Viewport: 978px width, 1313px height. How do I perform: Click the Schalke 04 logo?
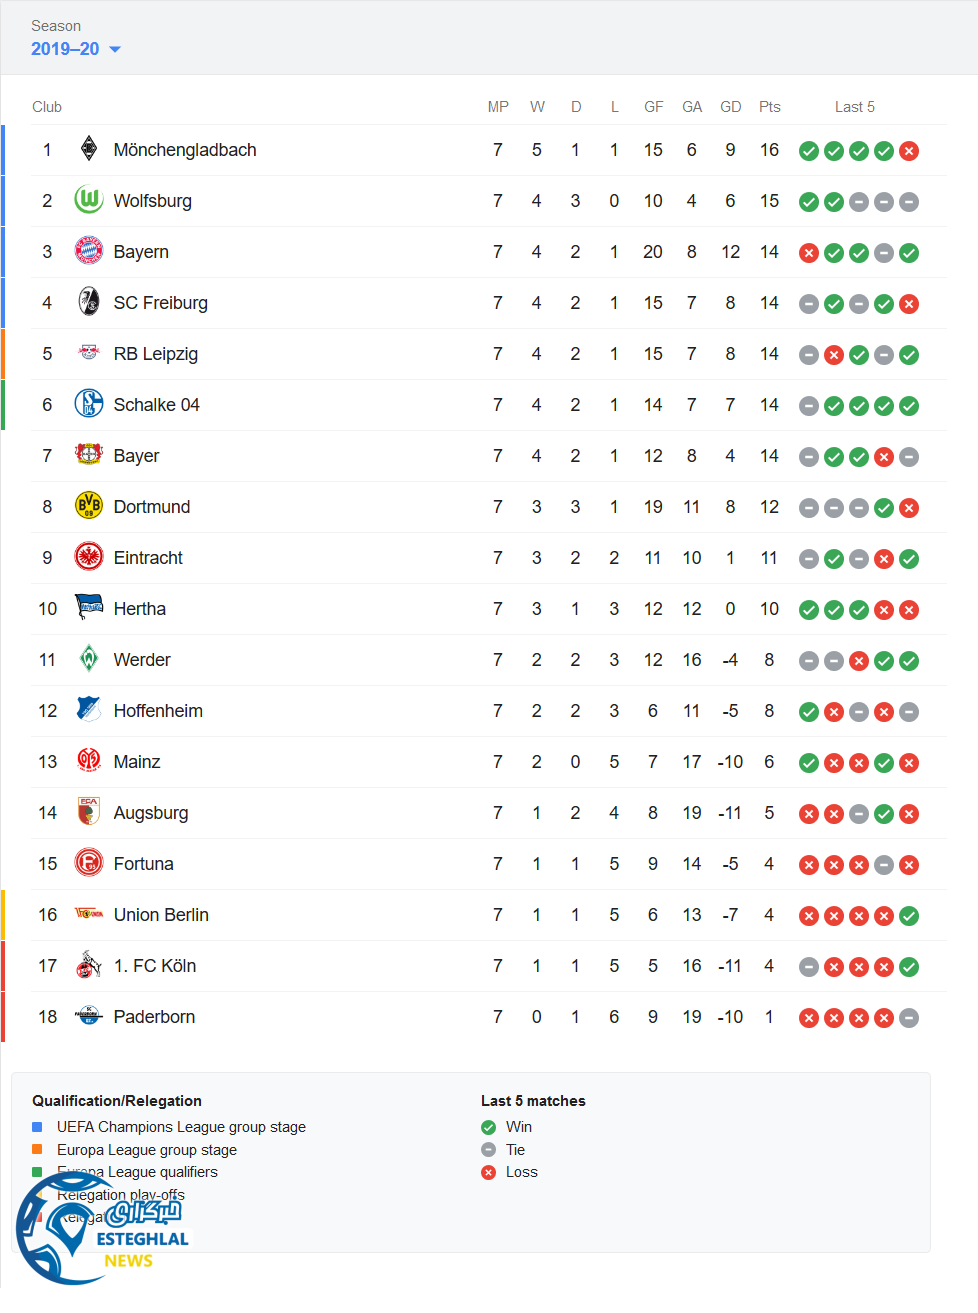pos(89,404)
